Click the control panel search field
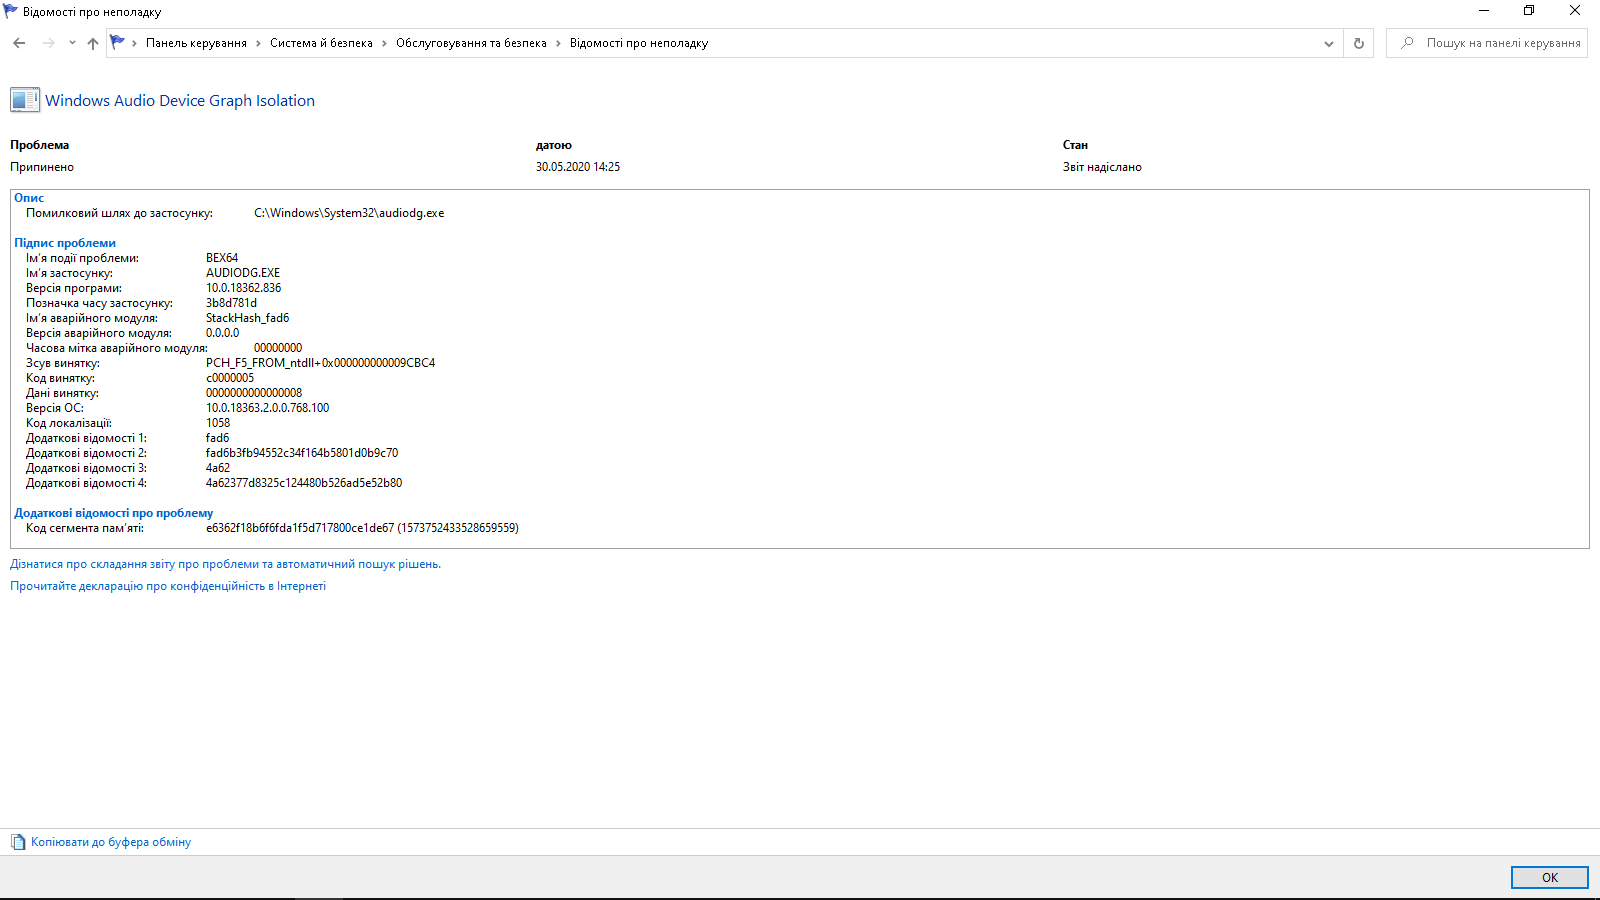Screen dimensions: 1600x900 click(x=1487, y=43)
